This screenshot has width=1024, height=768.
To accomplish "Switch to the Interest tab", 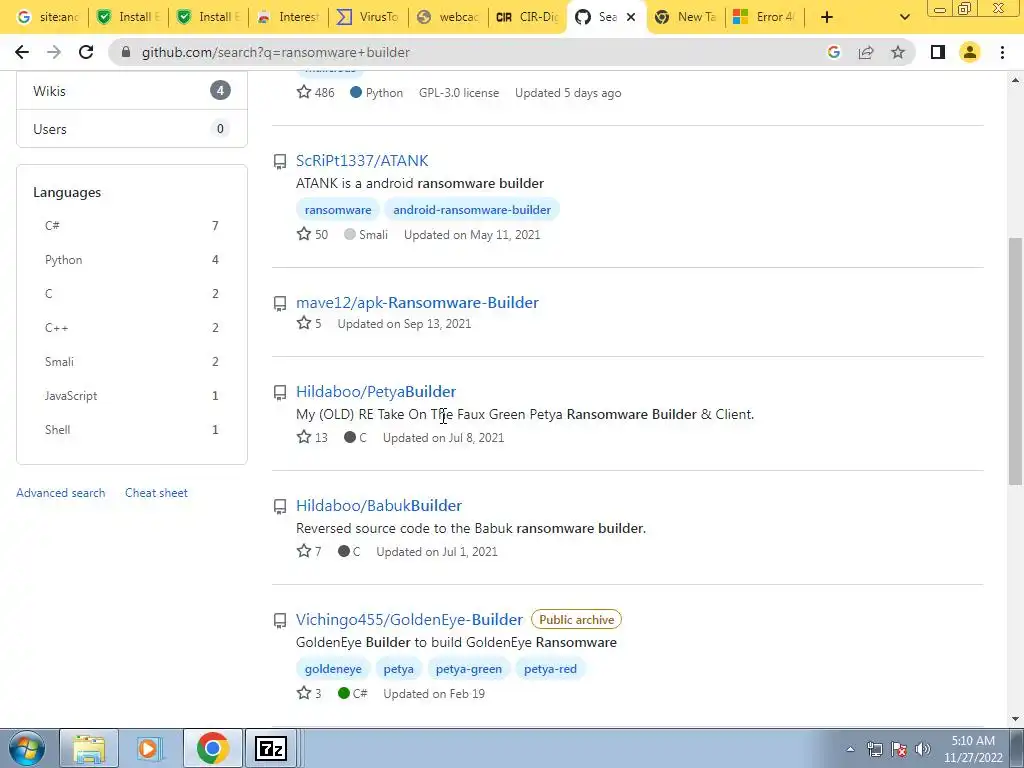I will pos(288,17).
